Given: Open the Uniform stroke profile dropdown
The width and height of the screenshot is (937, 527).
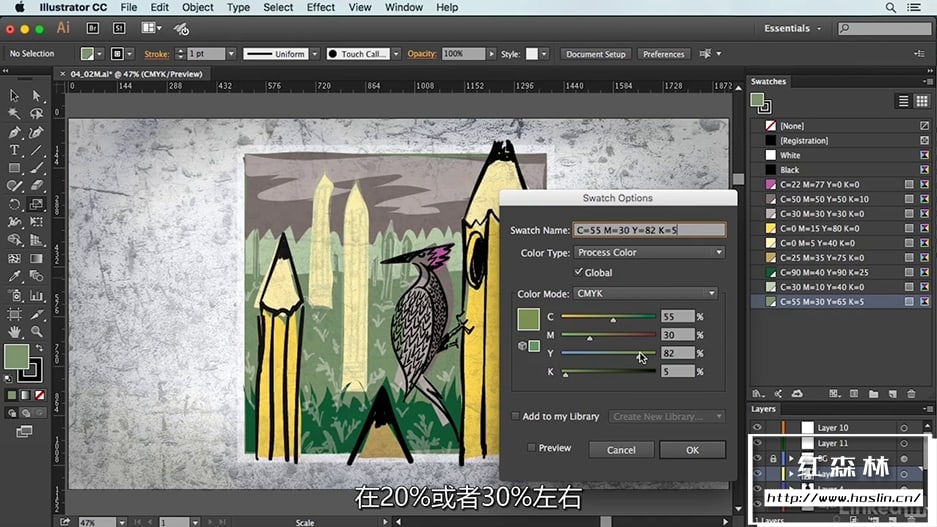Looking at the screenshot, I should point(314,54).
